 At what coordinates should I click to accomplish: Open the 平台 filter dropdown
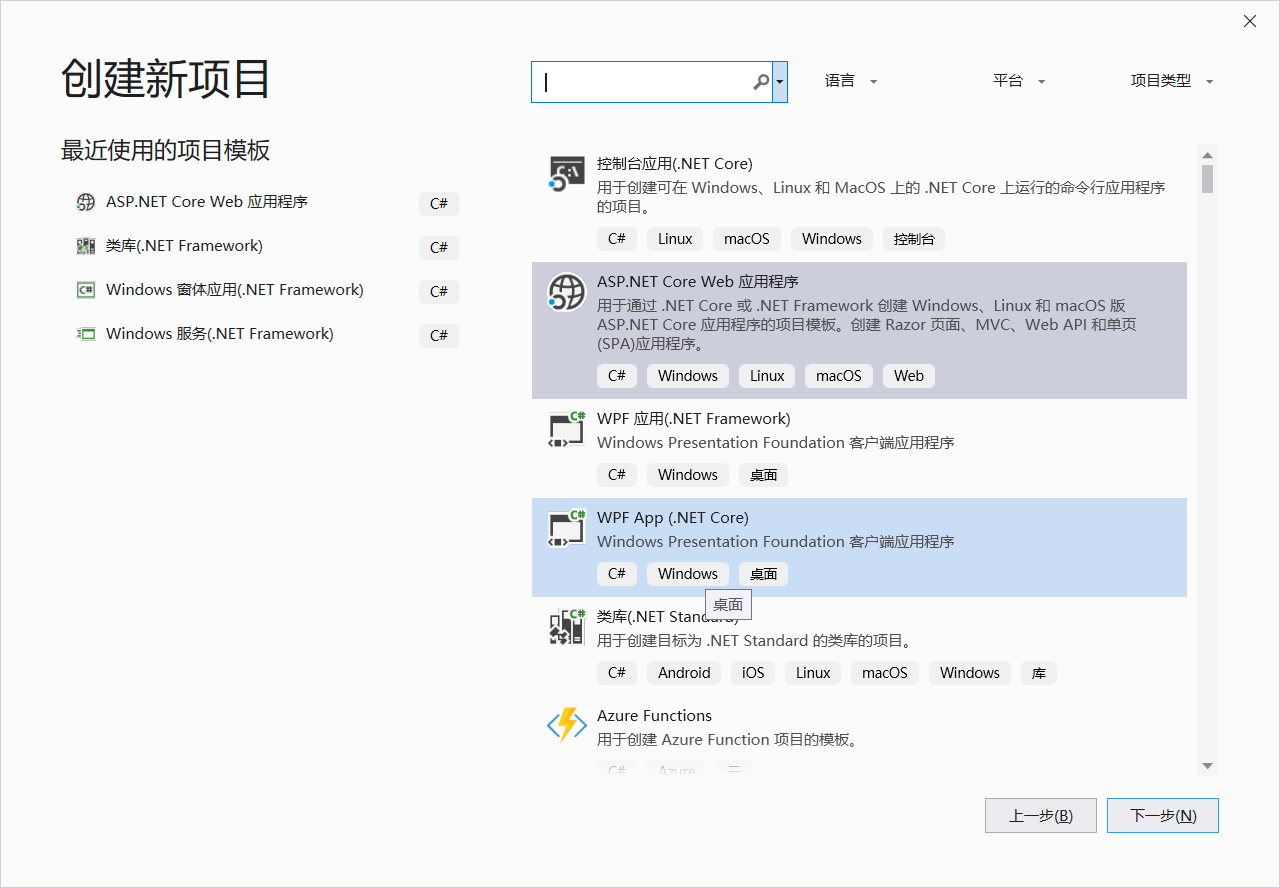tap(1018, 81)
